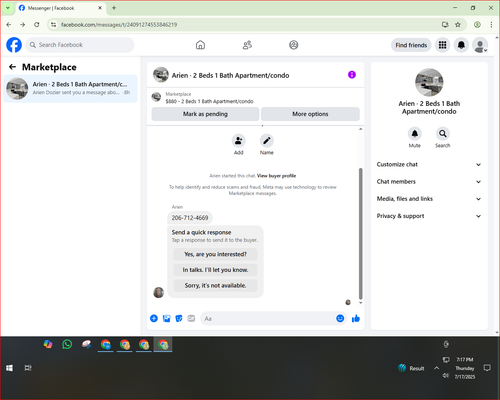Open the Notifications bell in the header
The width and height of the screenshot is (500, 400).
tap(461, 45)
